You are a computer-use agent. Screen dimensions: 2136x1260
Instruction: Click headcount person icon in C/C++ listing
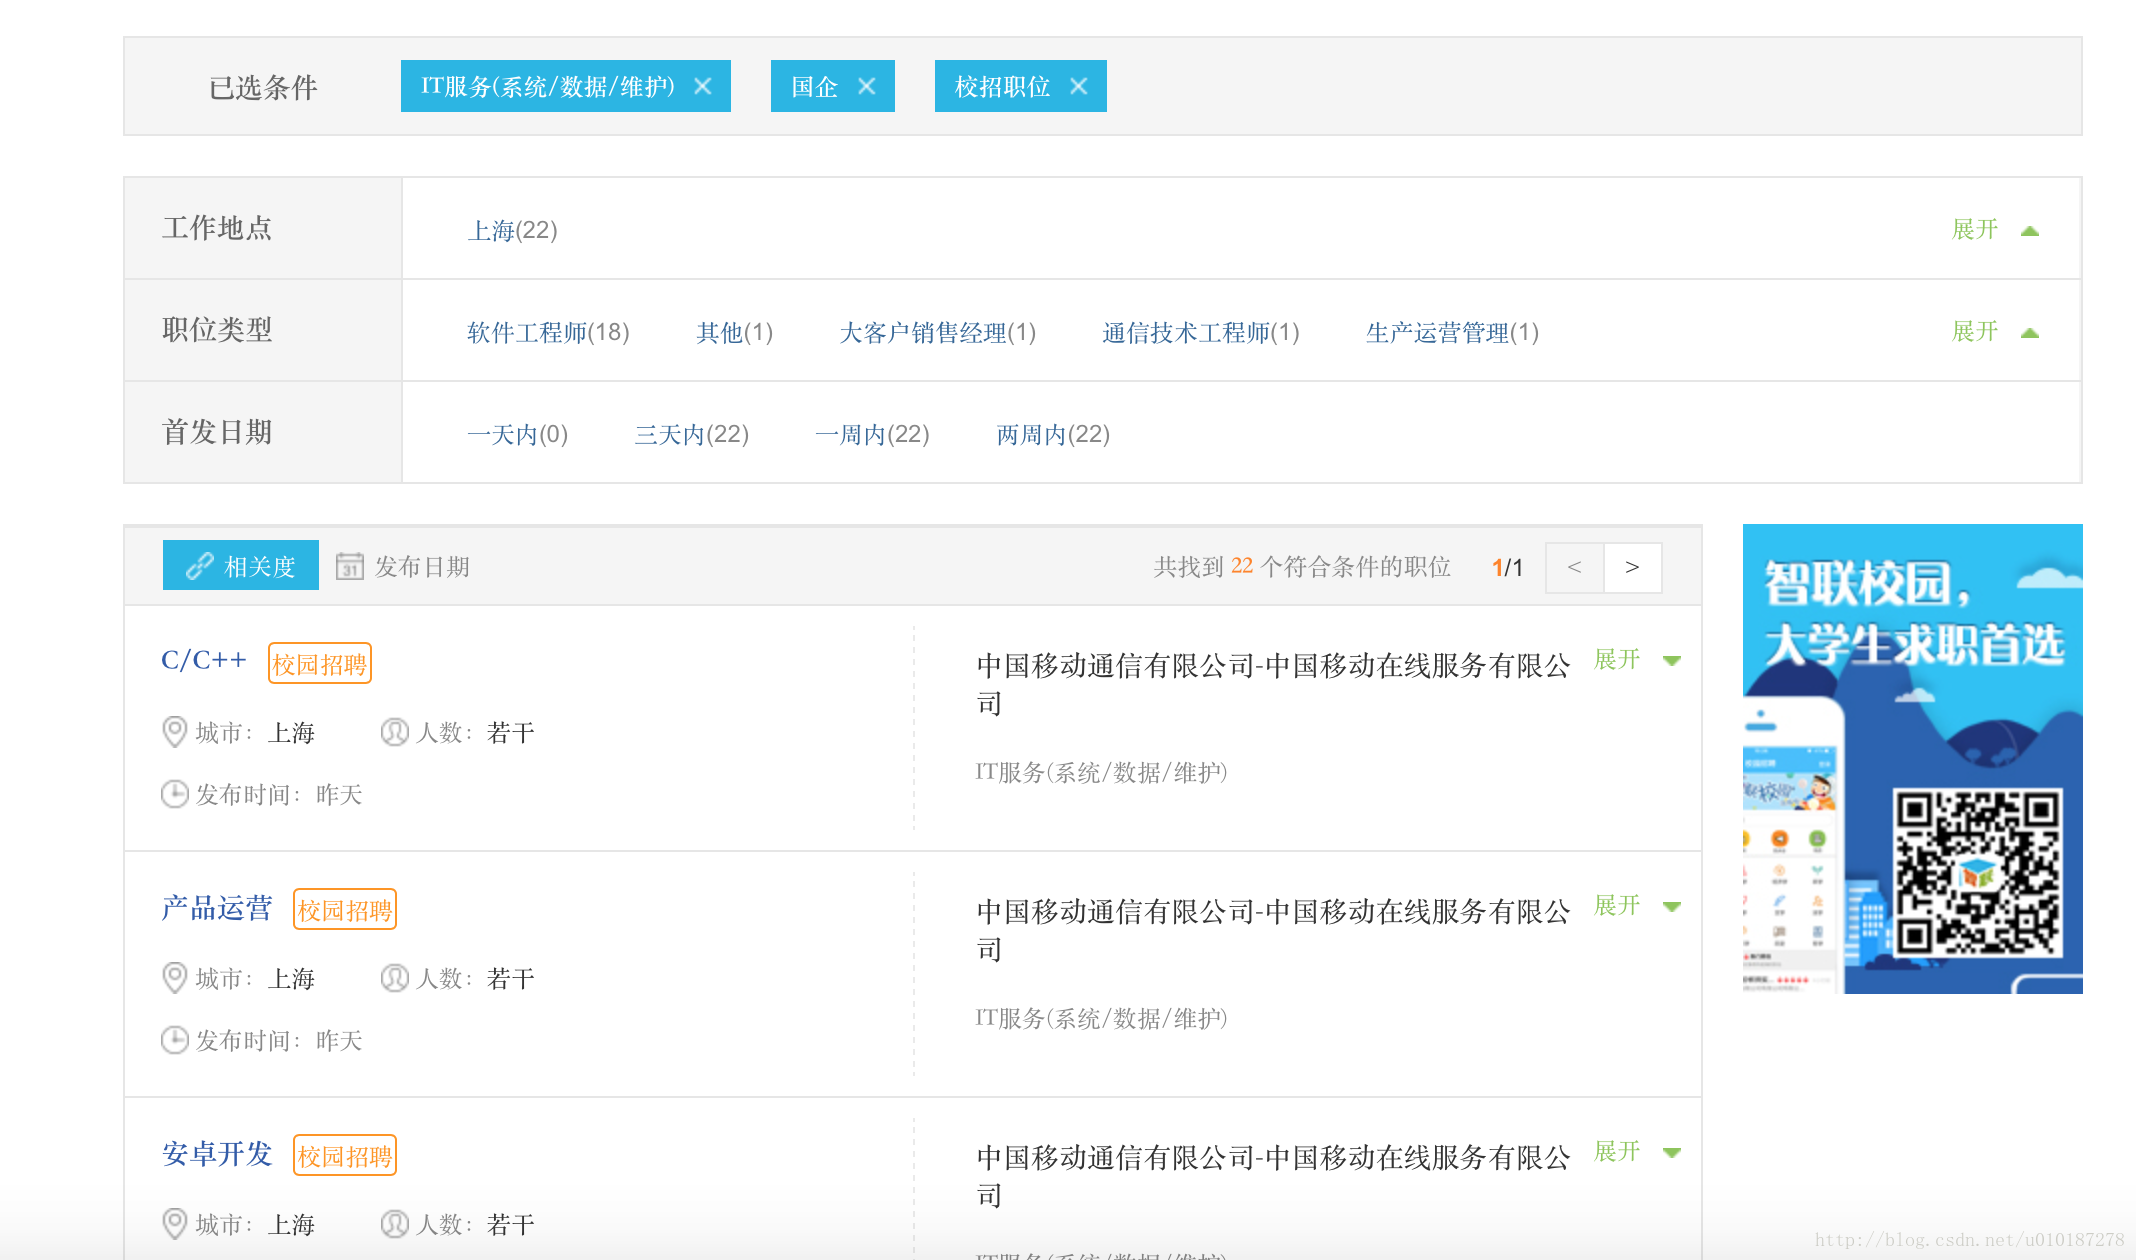click(x=395, y=732)
